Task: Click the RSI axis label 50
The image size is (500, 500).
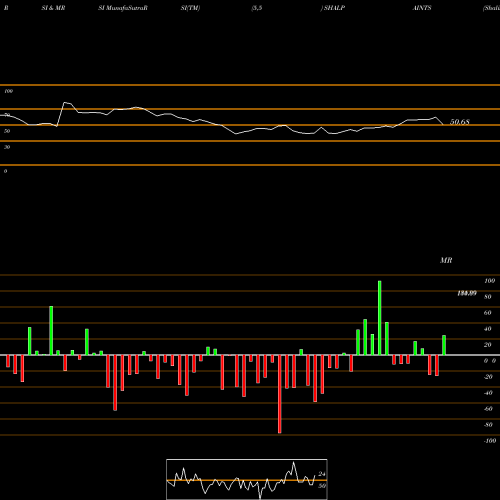Action: pos(7,131)
